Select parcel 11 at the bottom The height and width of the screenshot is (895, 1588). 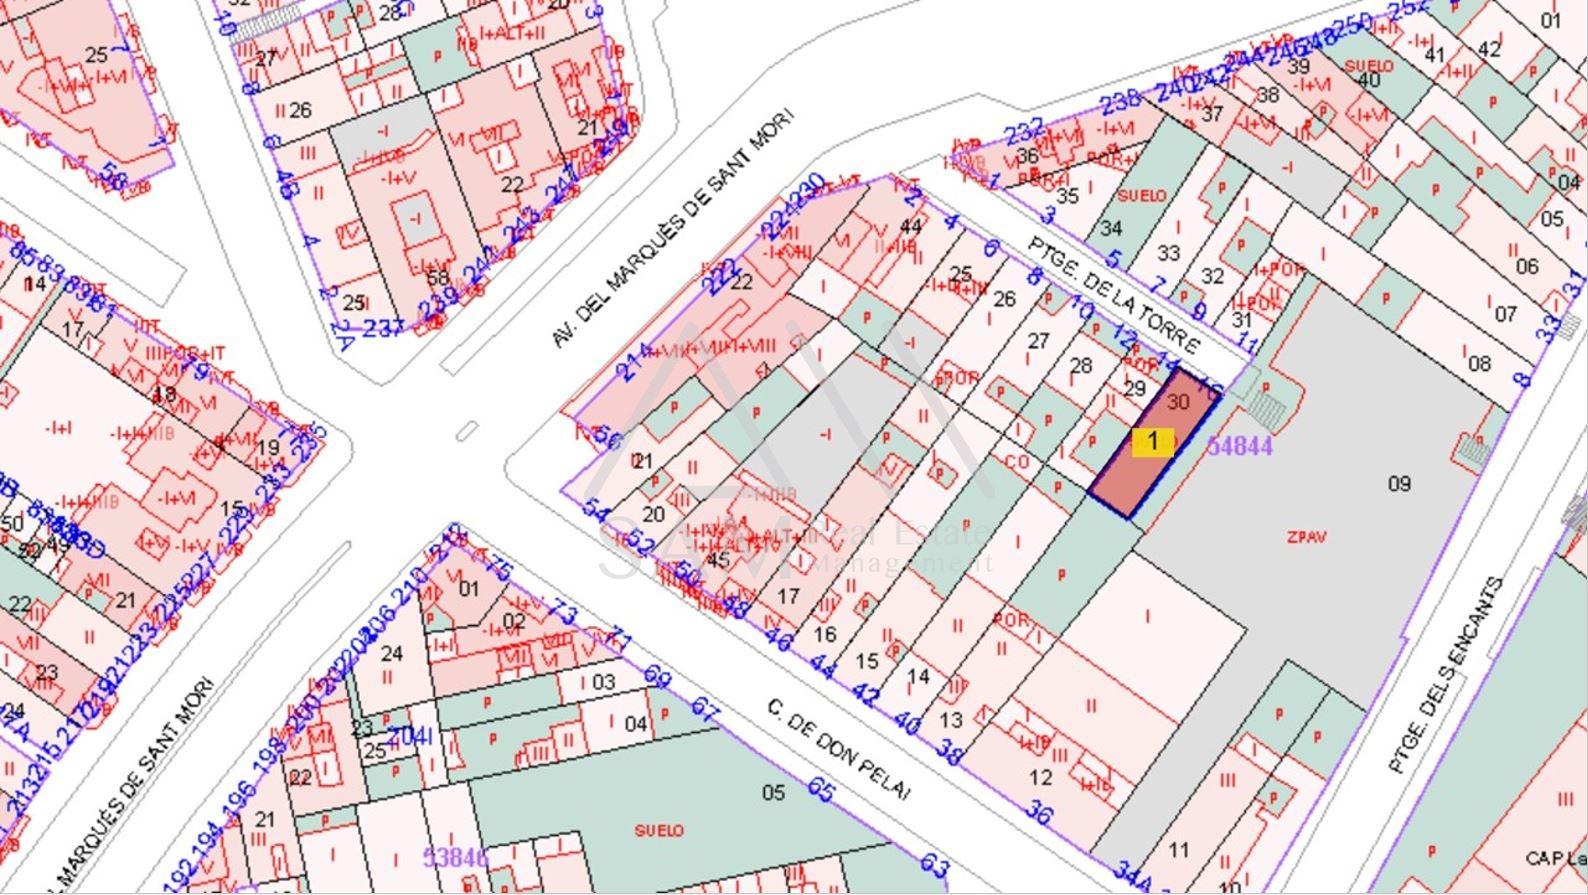point(1179,850)
